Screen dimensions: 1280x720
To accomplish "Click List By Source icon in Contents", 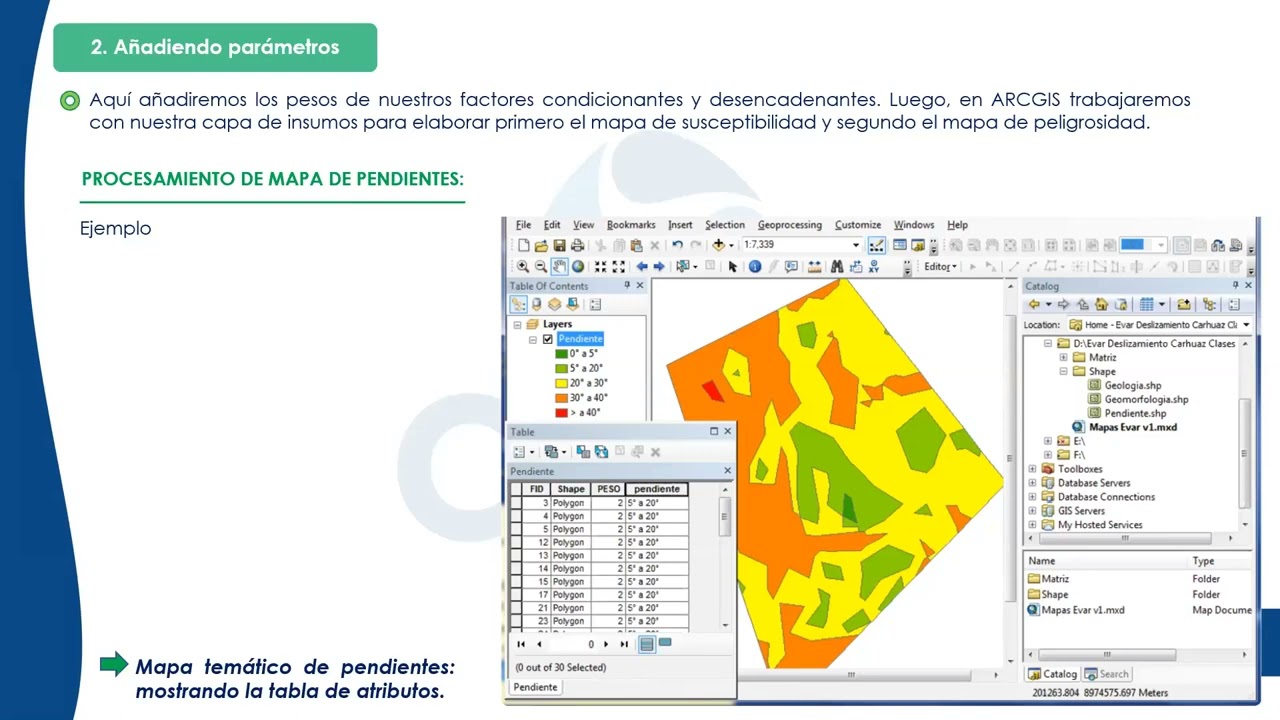I will 537,305.
